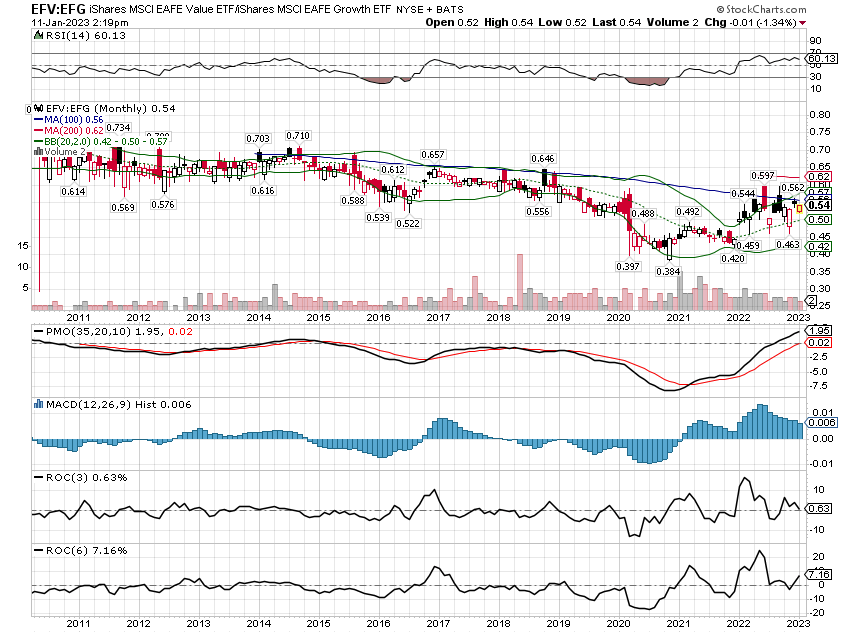Click the 11-Jan-2023 2:19pm timestamp

click(x=80, y=23)
